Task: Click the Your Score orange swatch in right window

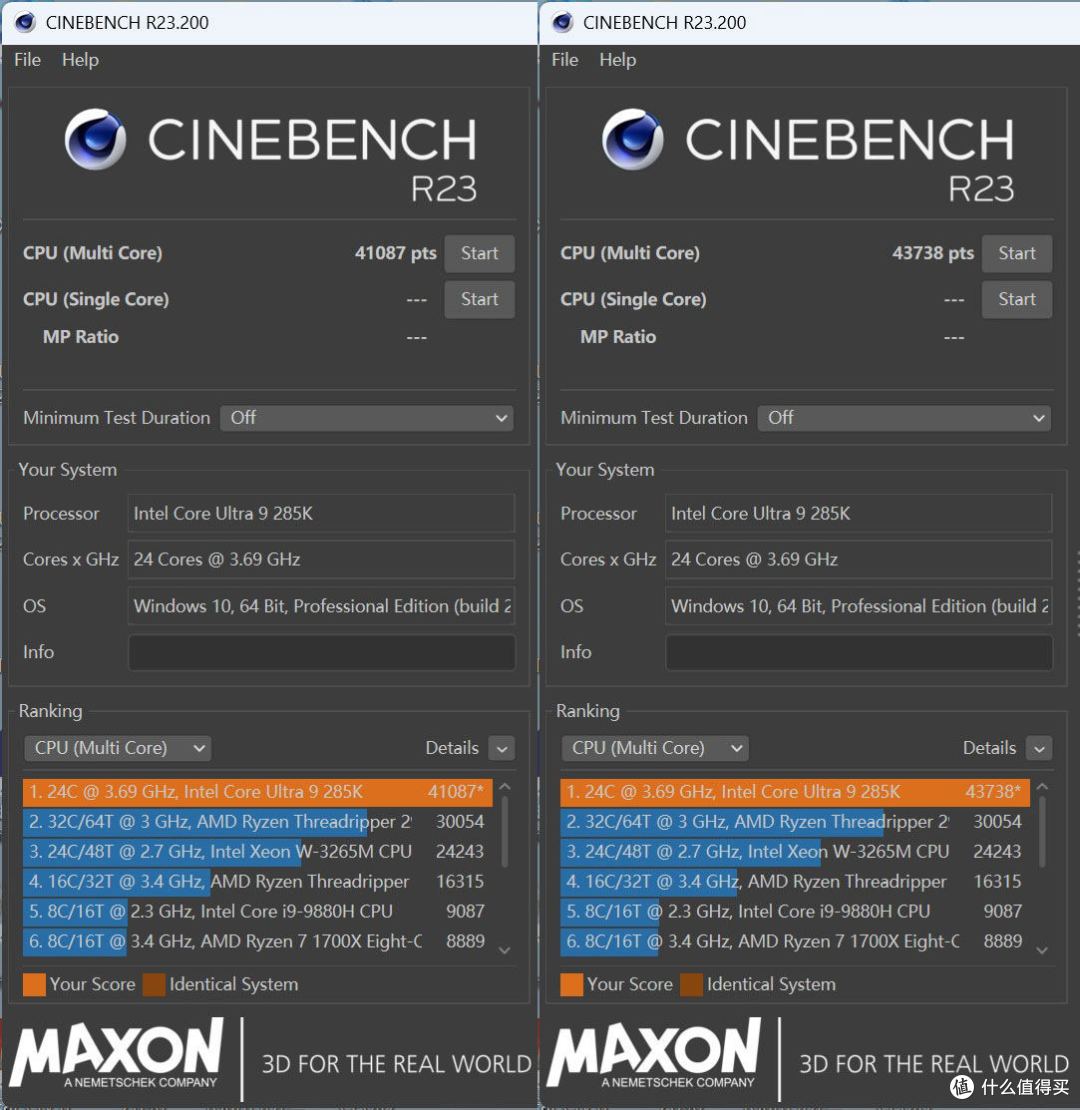Action: (x=572, y=985)
